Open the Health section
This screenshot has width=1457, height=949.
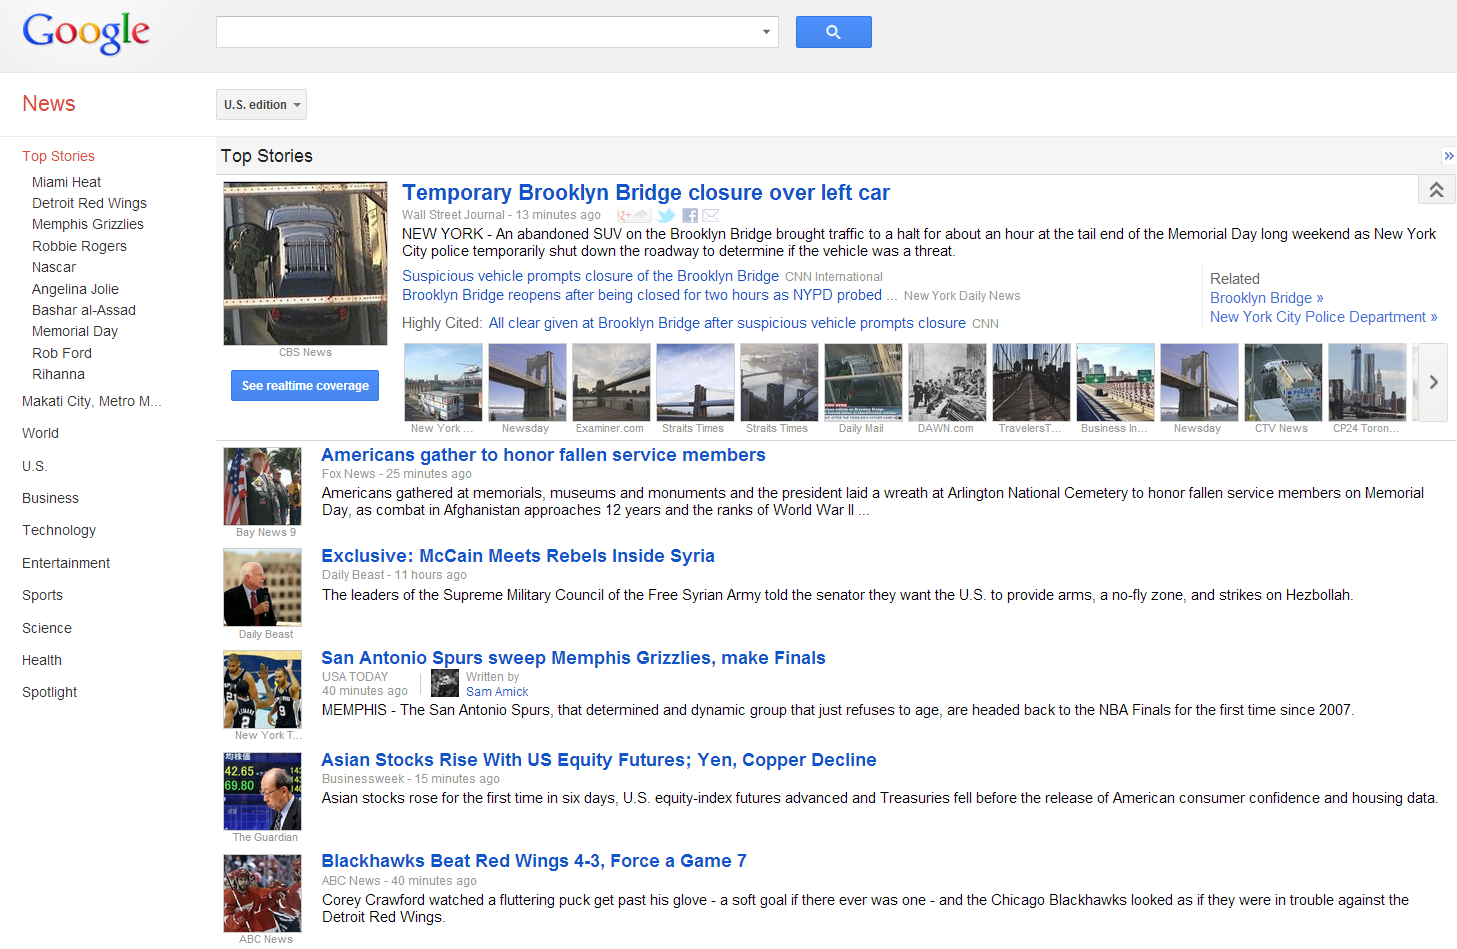click(x=42, y=660)
